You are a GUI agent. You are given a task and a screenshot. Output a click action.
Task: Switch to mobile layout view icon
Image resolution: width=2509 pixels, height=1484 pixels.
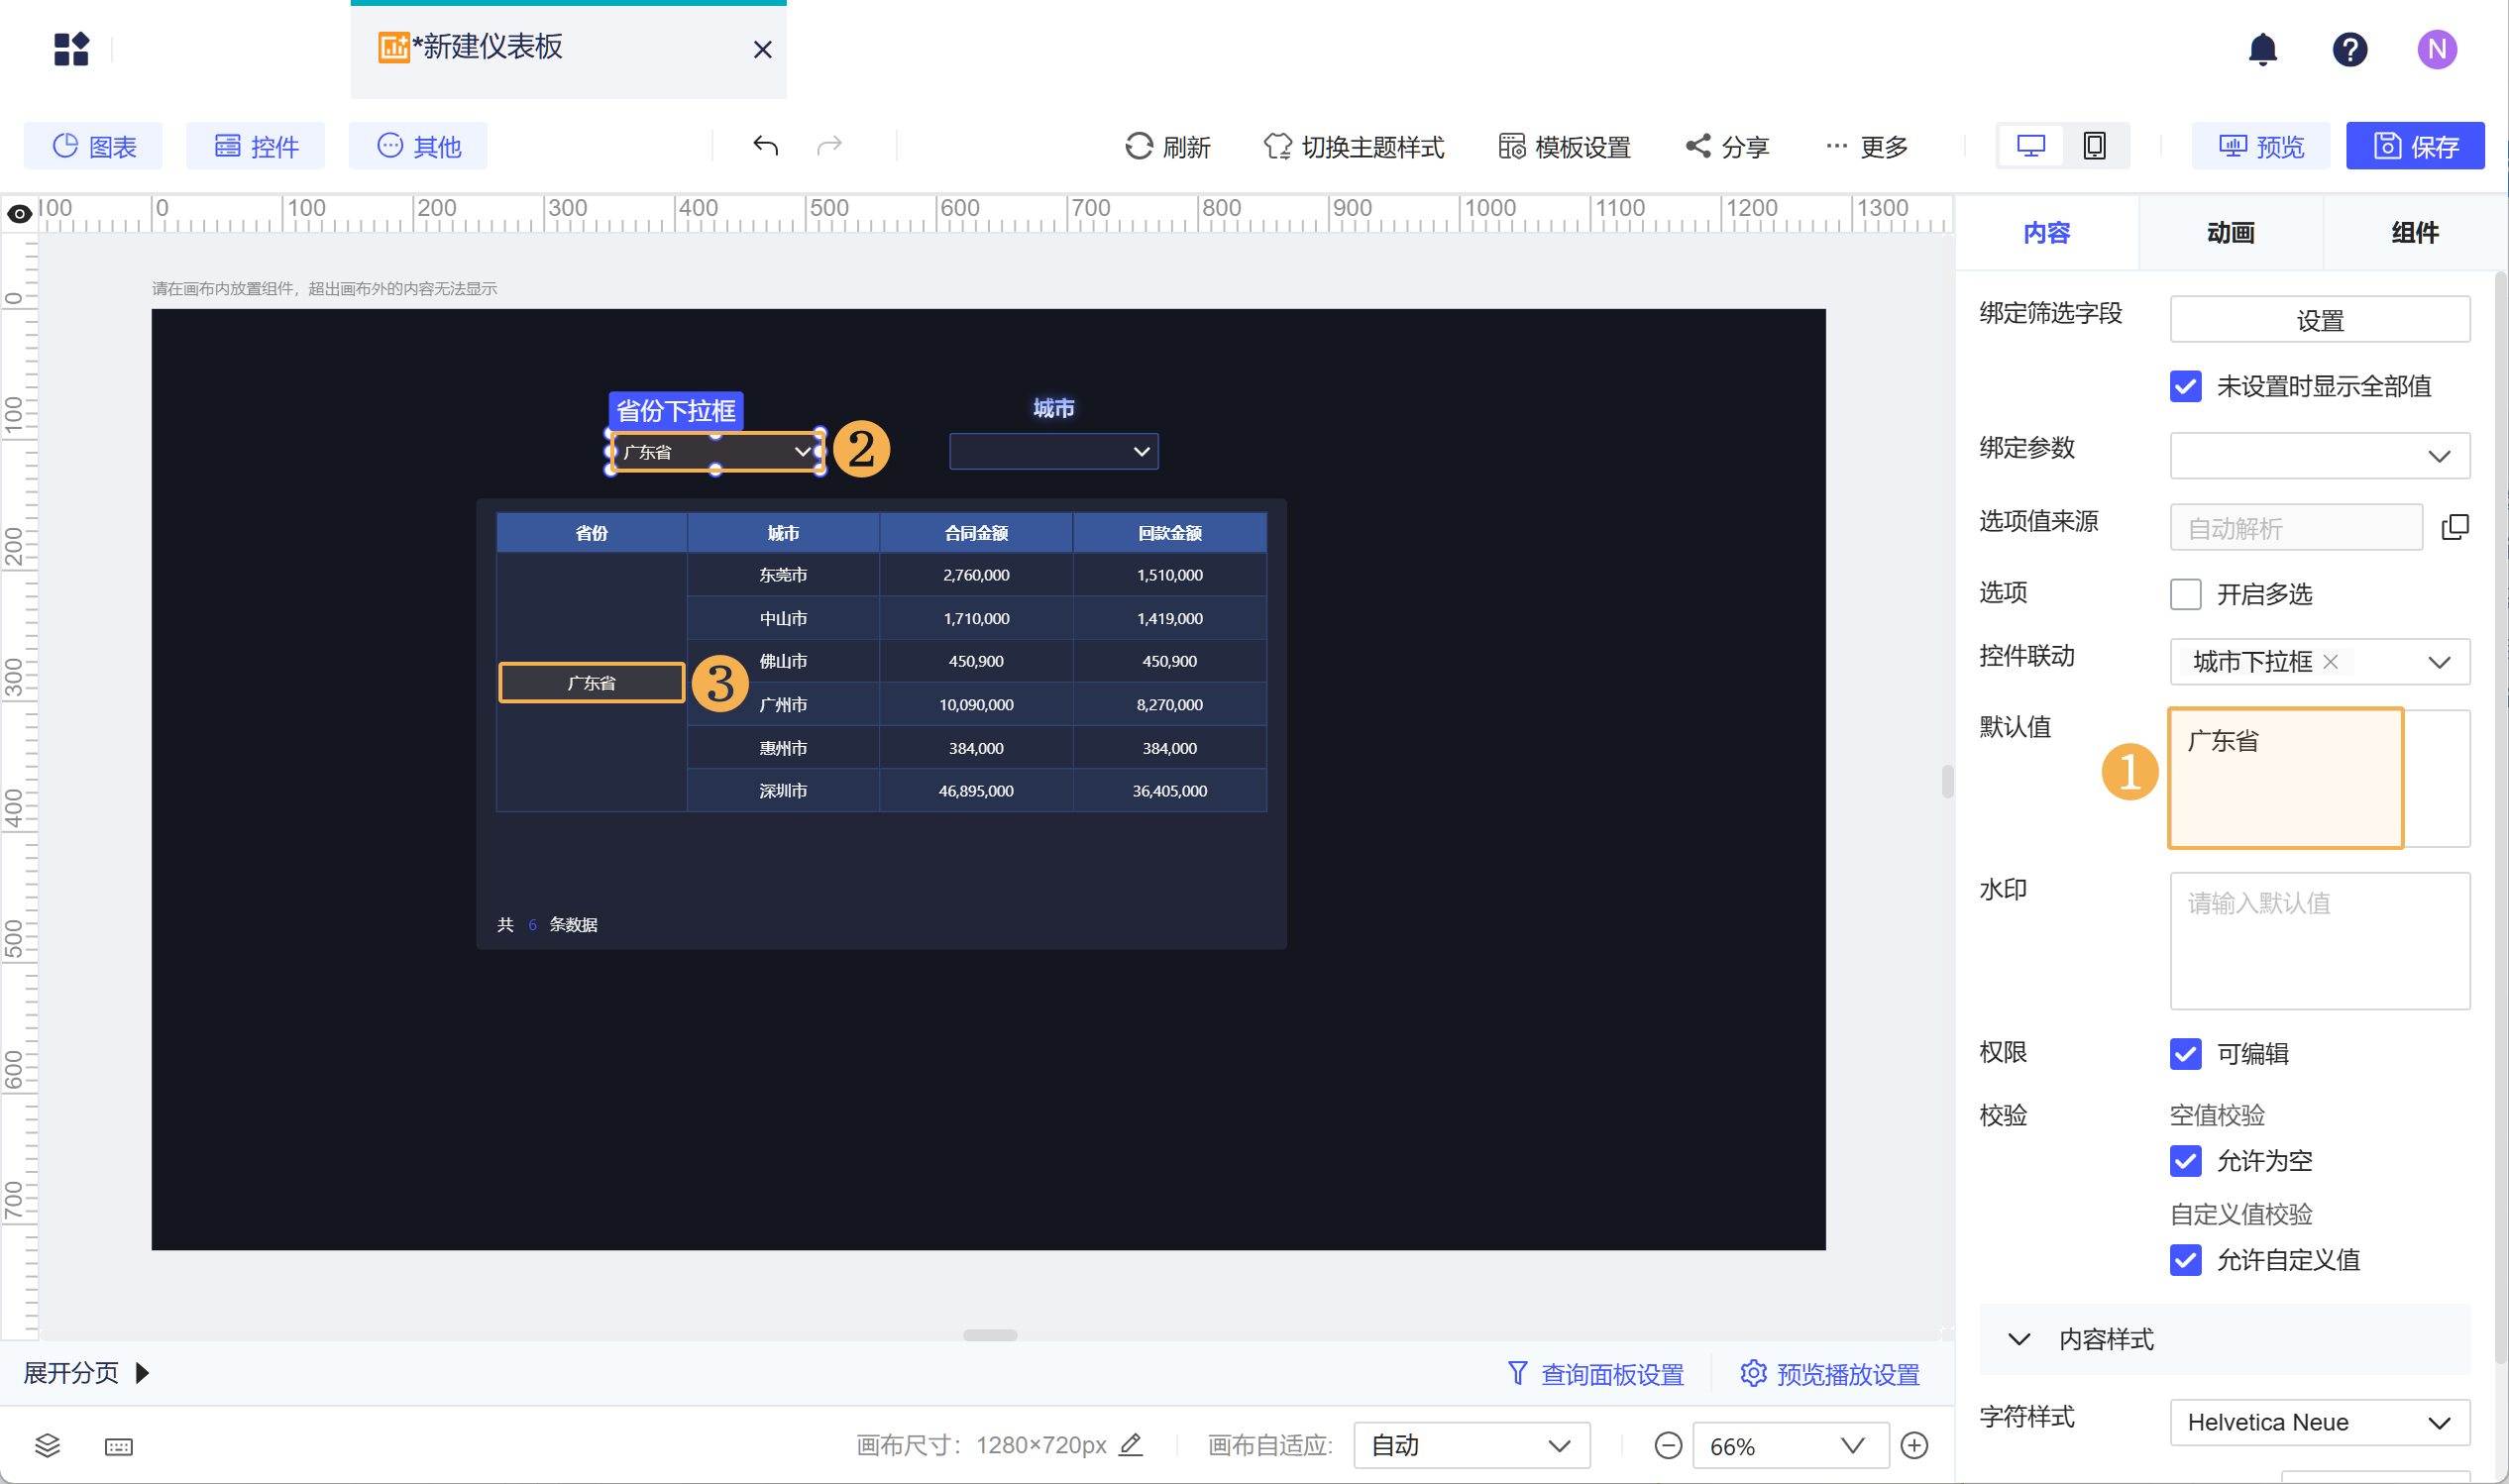(x=2094, y=146)
